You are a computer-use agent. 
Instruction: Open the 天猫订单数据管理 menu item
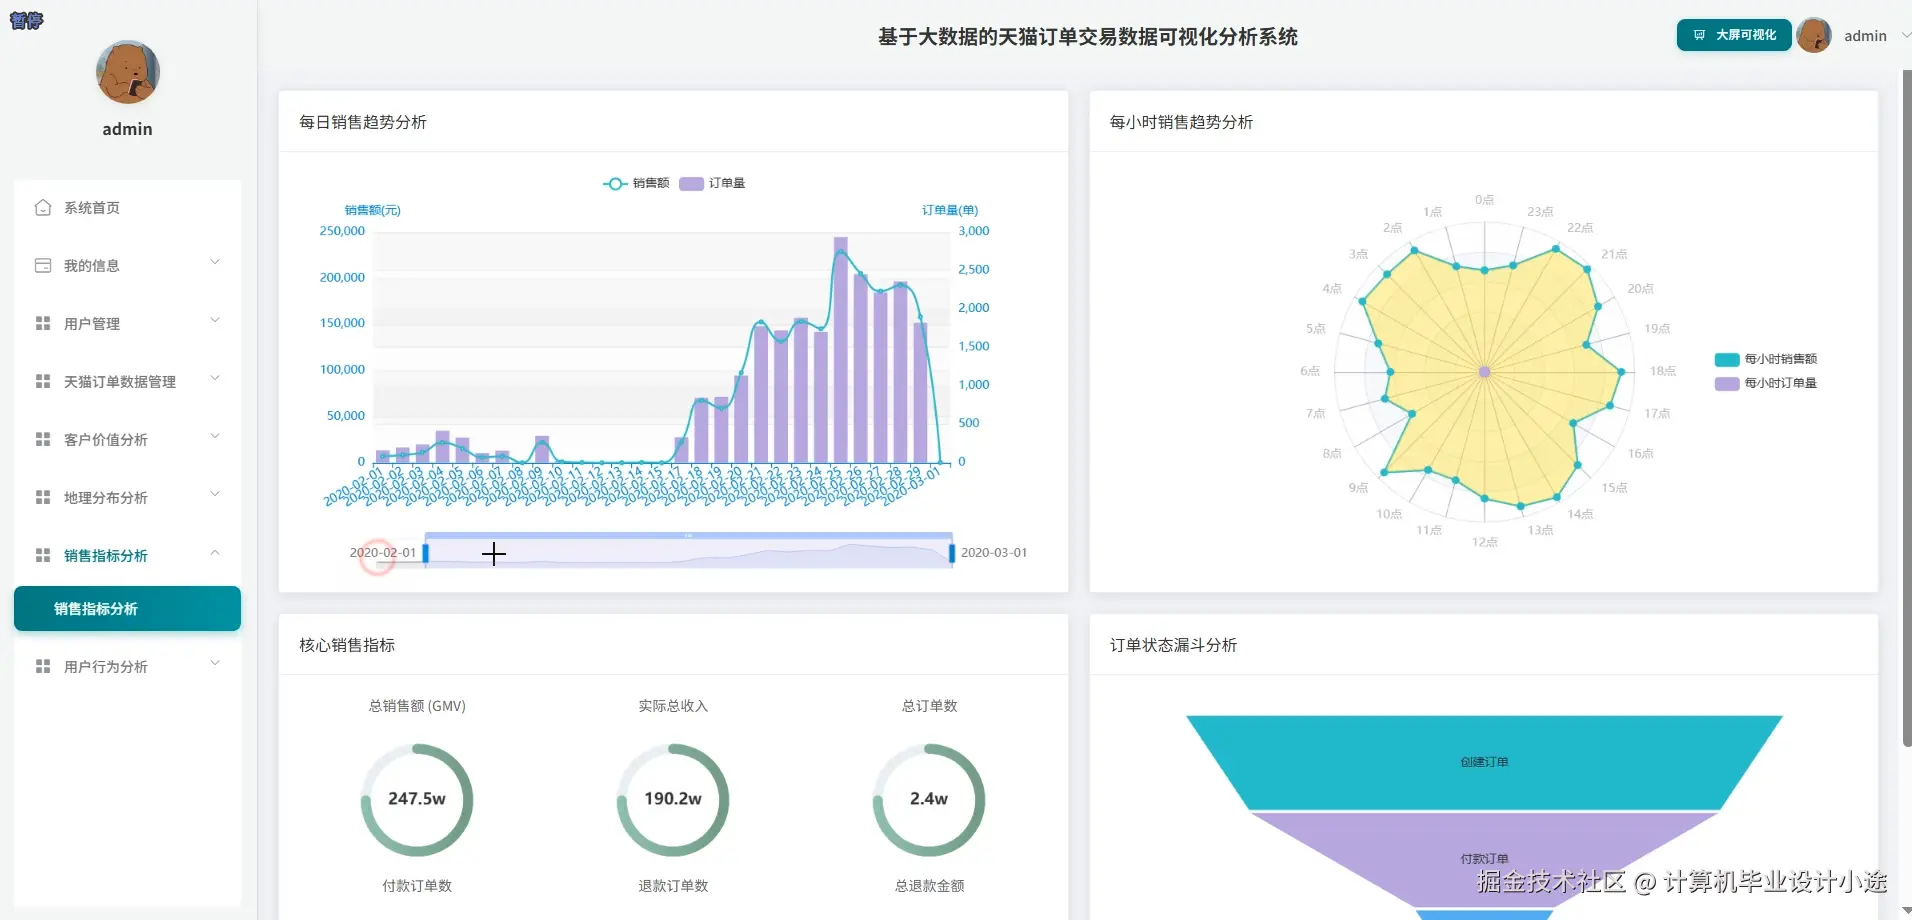coord(128,382)
